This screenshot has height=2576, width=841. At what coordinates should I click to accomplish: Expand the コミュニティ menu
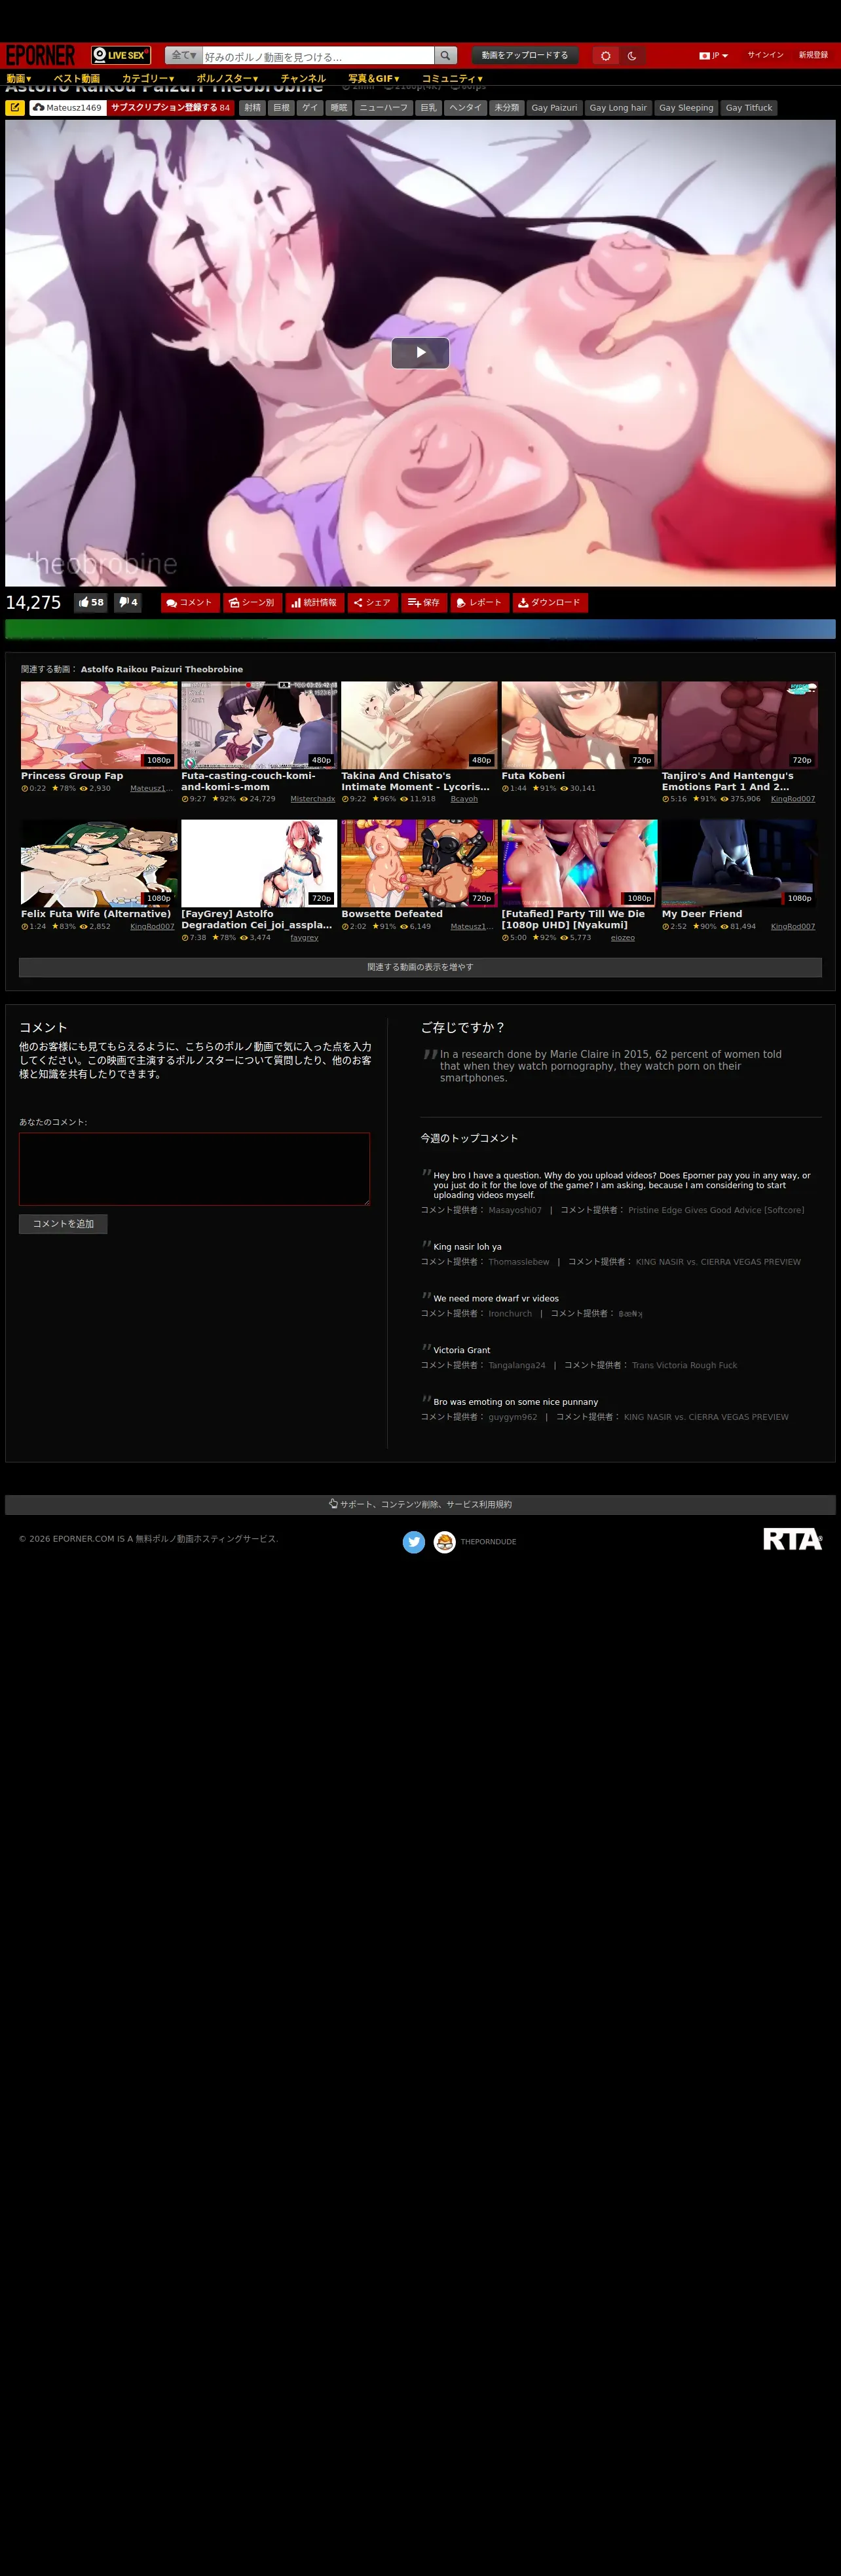(x=452, y=78)
